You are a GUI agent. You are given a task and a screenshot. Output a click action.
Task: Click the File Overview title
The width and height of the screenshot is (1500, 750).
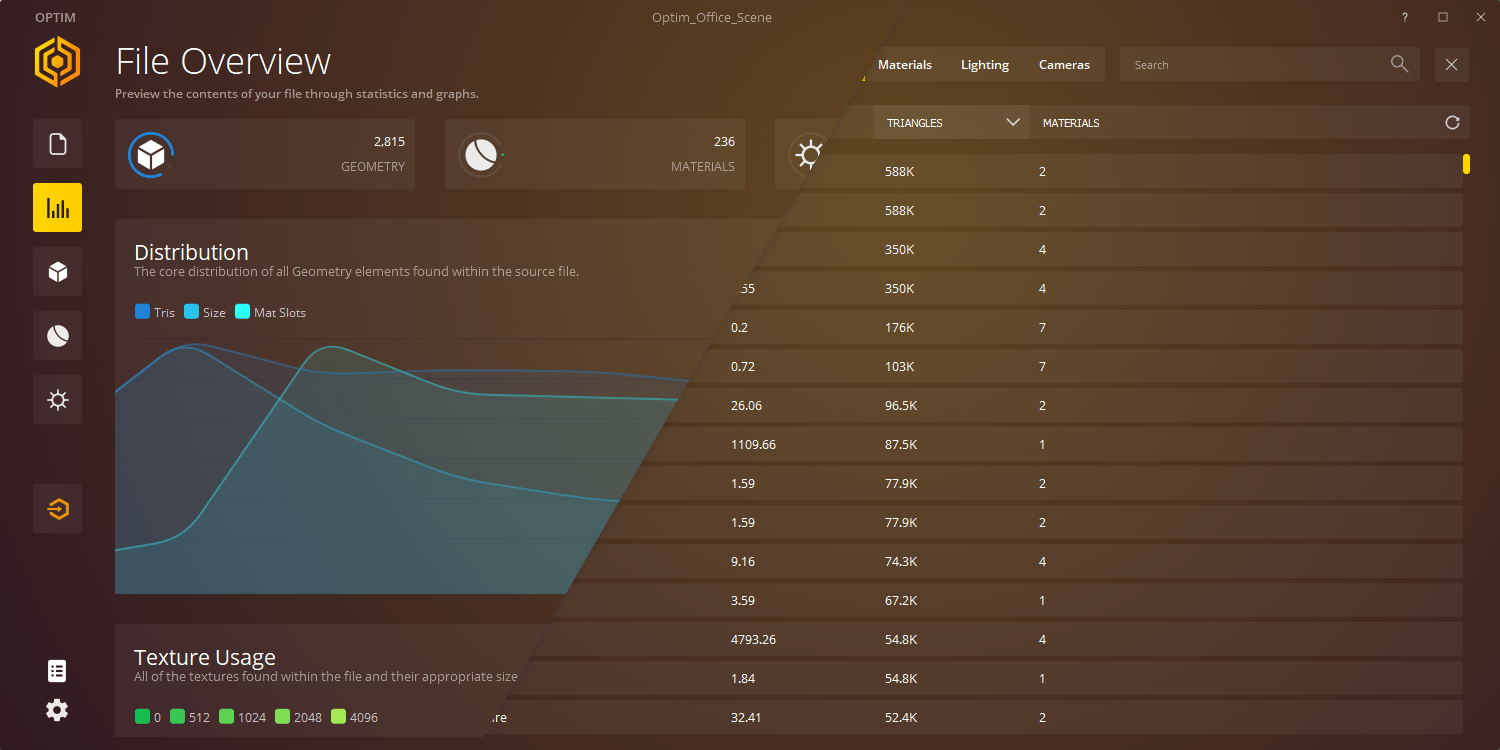coord(223,61)
